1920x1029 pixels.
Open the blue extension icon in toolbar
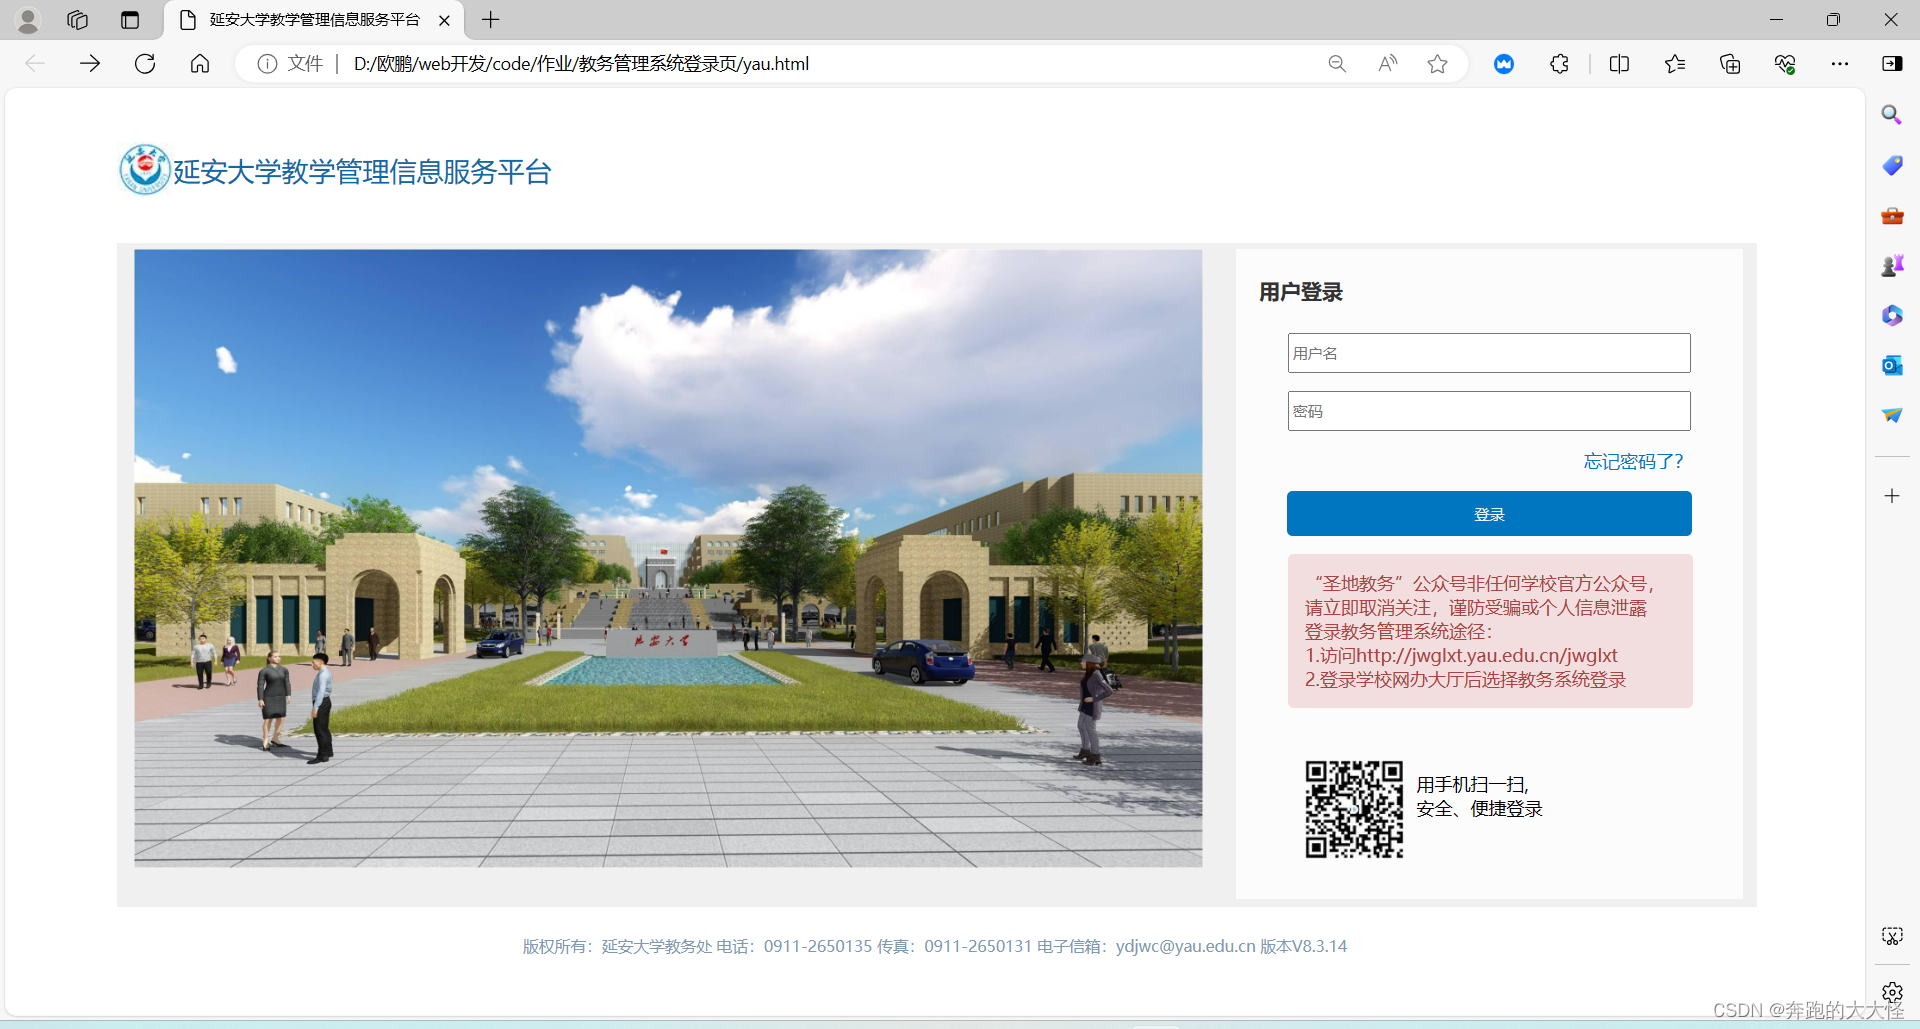[1504, 64]
